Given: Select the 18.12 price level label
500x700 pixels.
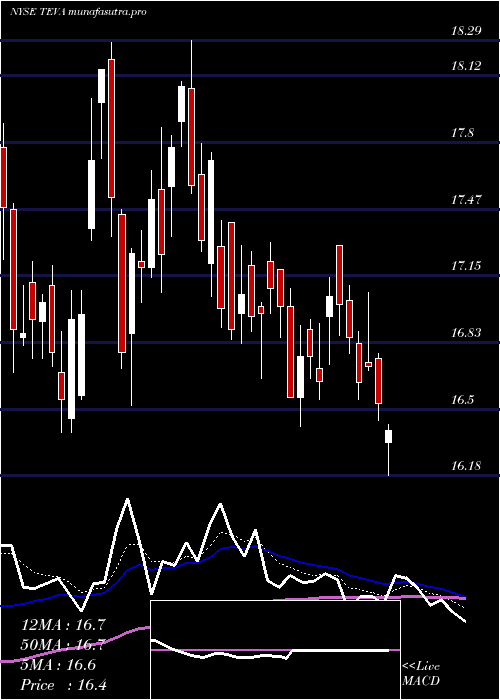Looking at the screenshot, I should 467,66.
